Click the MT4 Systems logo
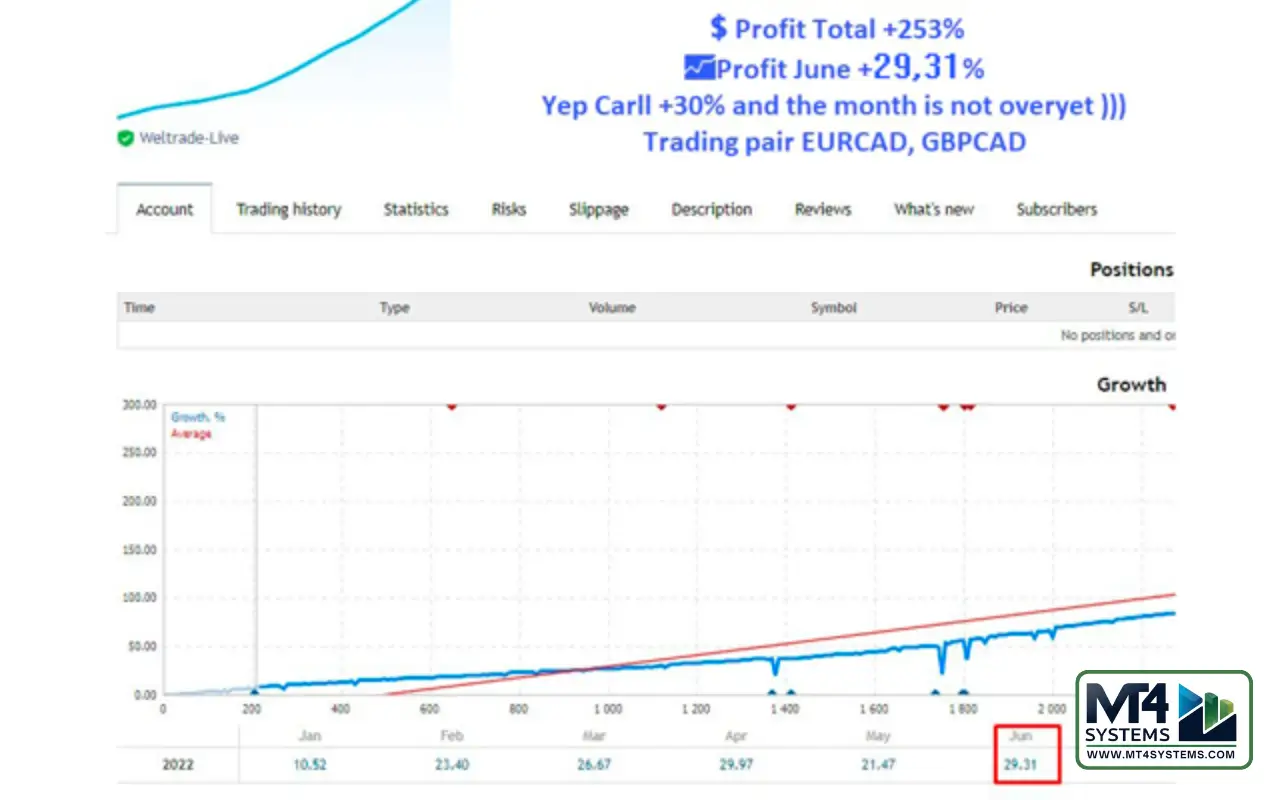 pos(1163,718)
